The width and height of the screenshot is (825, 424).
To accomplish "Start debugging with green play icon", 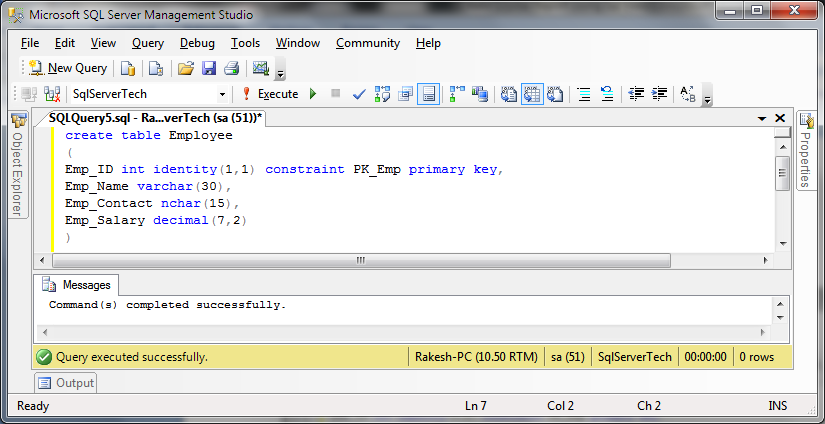I will coord(313,94).
